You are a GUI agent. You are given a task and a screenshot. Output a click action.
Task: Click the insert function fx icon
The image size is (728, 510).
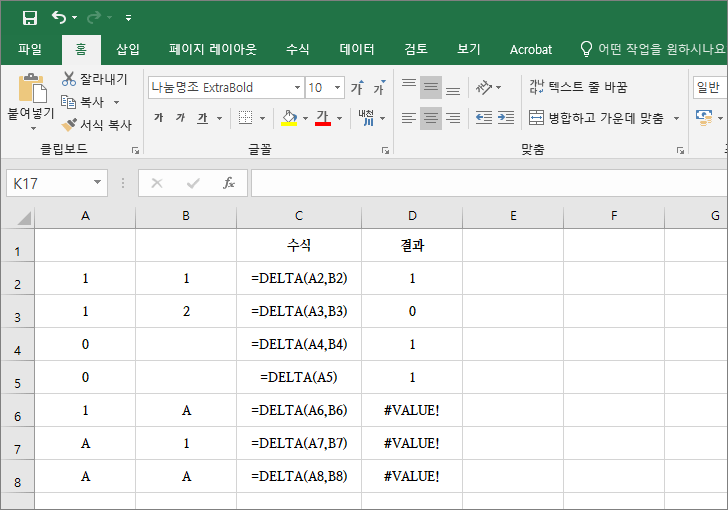[x=229, y=183]
